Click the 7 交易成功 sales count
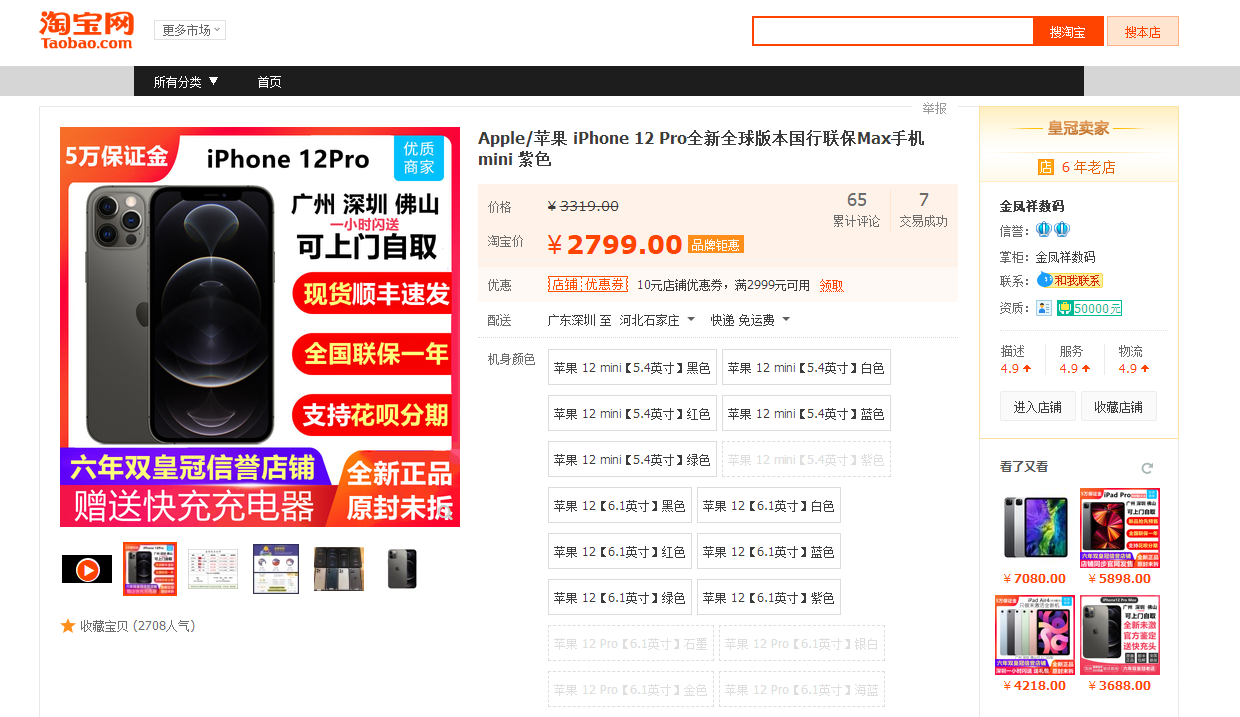This screenshot has width=1240, height=717. pos(924,210)
